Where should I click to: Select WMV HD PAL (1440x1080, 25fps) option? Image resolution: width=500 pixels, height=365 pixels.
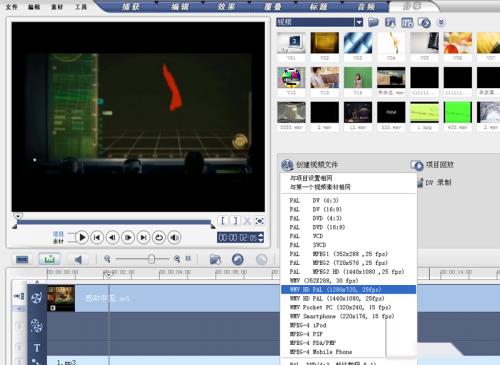(x=337, y=298)
